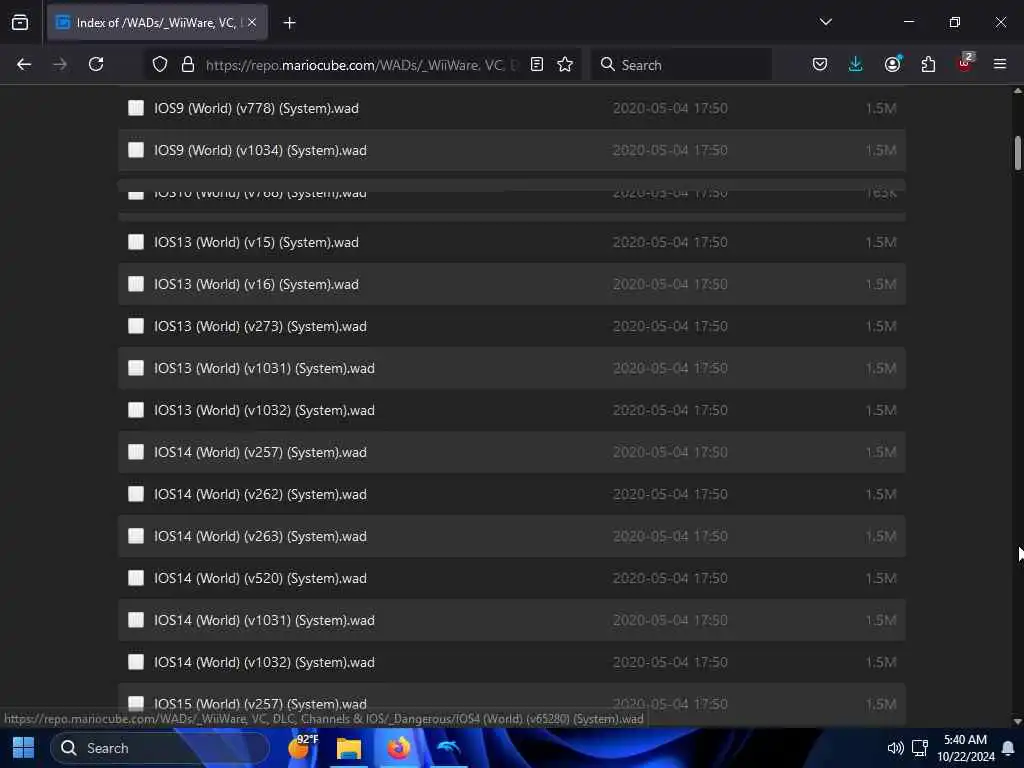Open a new tab
Image resolution: width=1024 pixels, height=768 pixels.
click(x=289, y=23)
